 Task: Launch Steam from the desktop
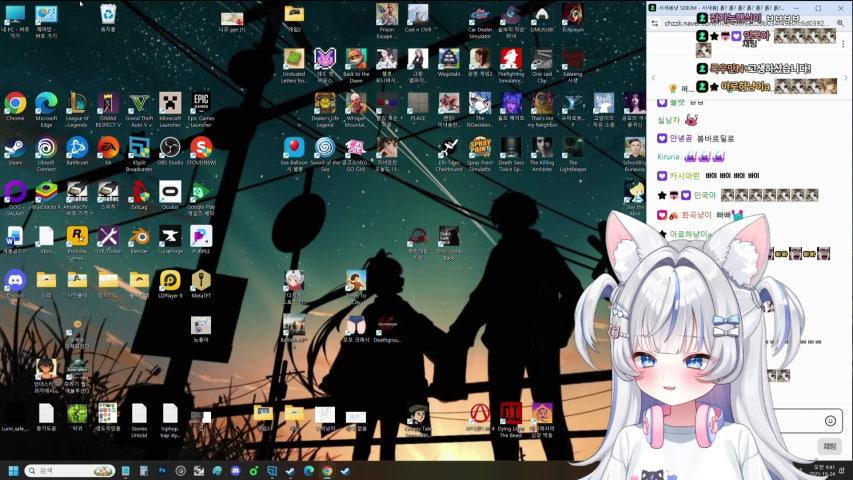coord(15,148)
